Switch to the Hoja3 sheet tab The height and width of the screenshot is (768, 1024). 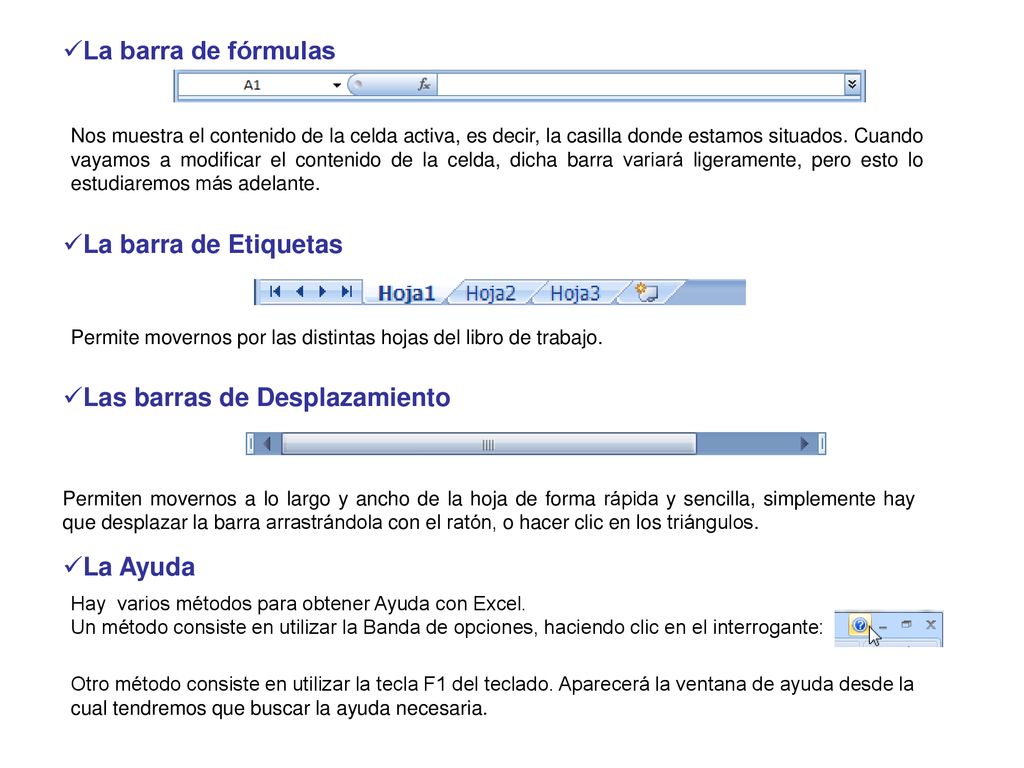click(x=575, y=293)
